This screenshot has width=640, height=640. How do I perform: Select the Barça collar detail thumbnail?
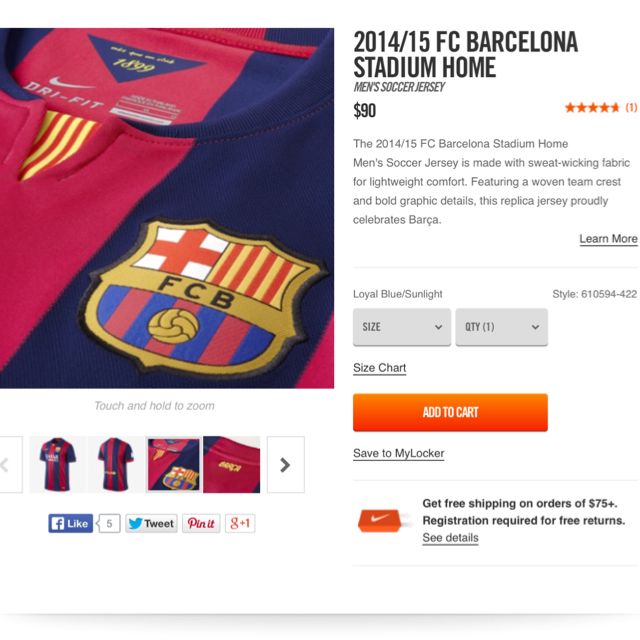click(231, 464)
